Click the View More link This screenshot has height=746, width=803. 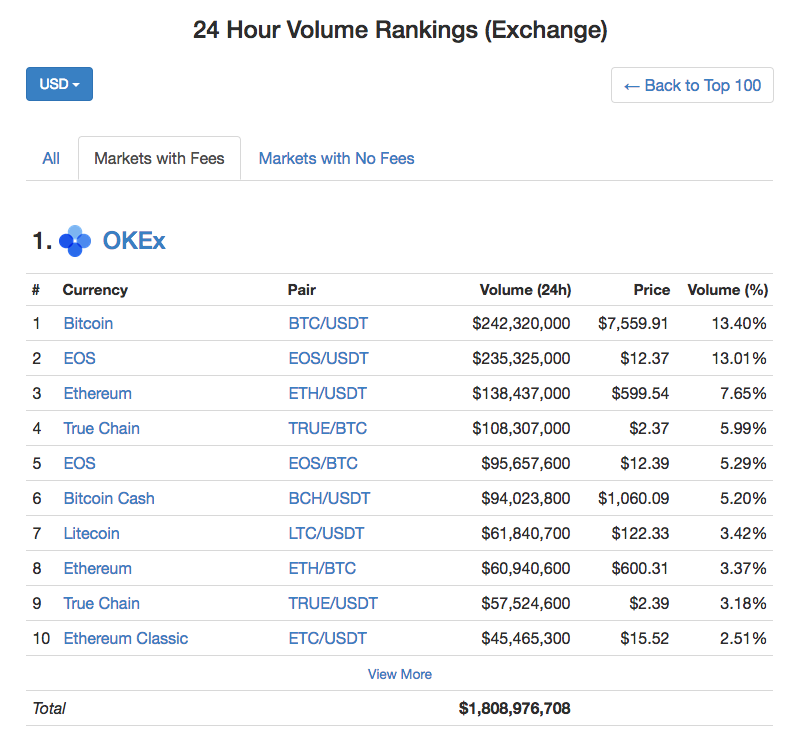[399, 674]
